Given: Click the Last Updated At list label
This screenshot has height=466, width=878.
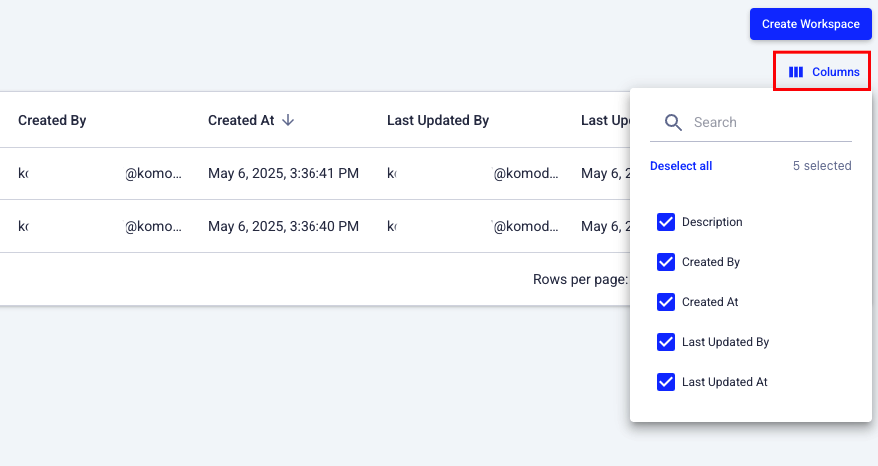Looking at the screenshot, I should tap(725, 382).
